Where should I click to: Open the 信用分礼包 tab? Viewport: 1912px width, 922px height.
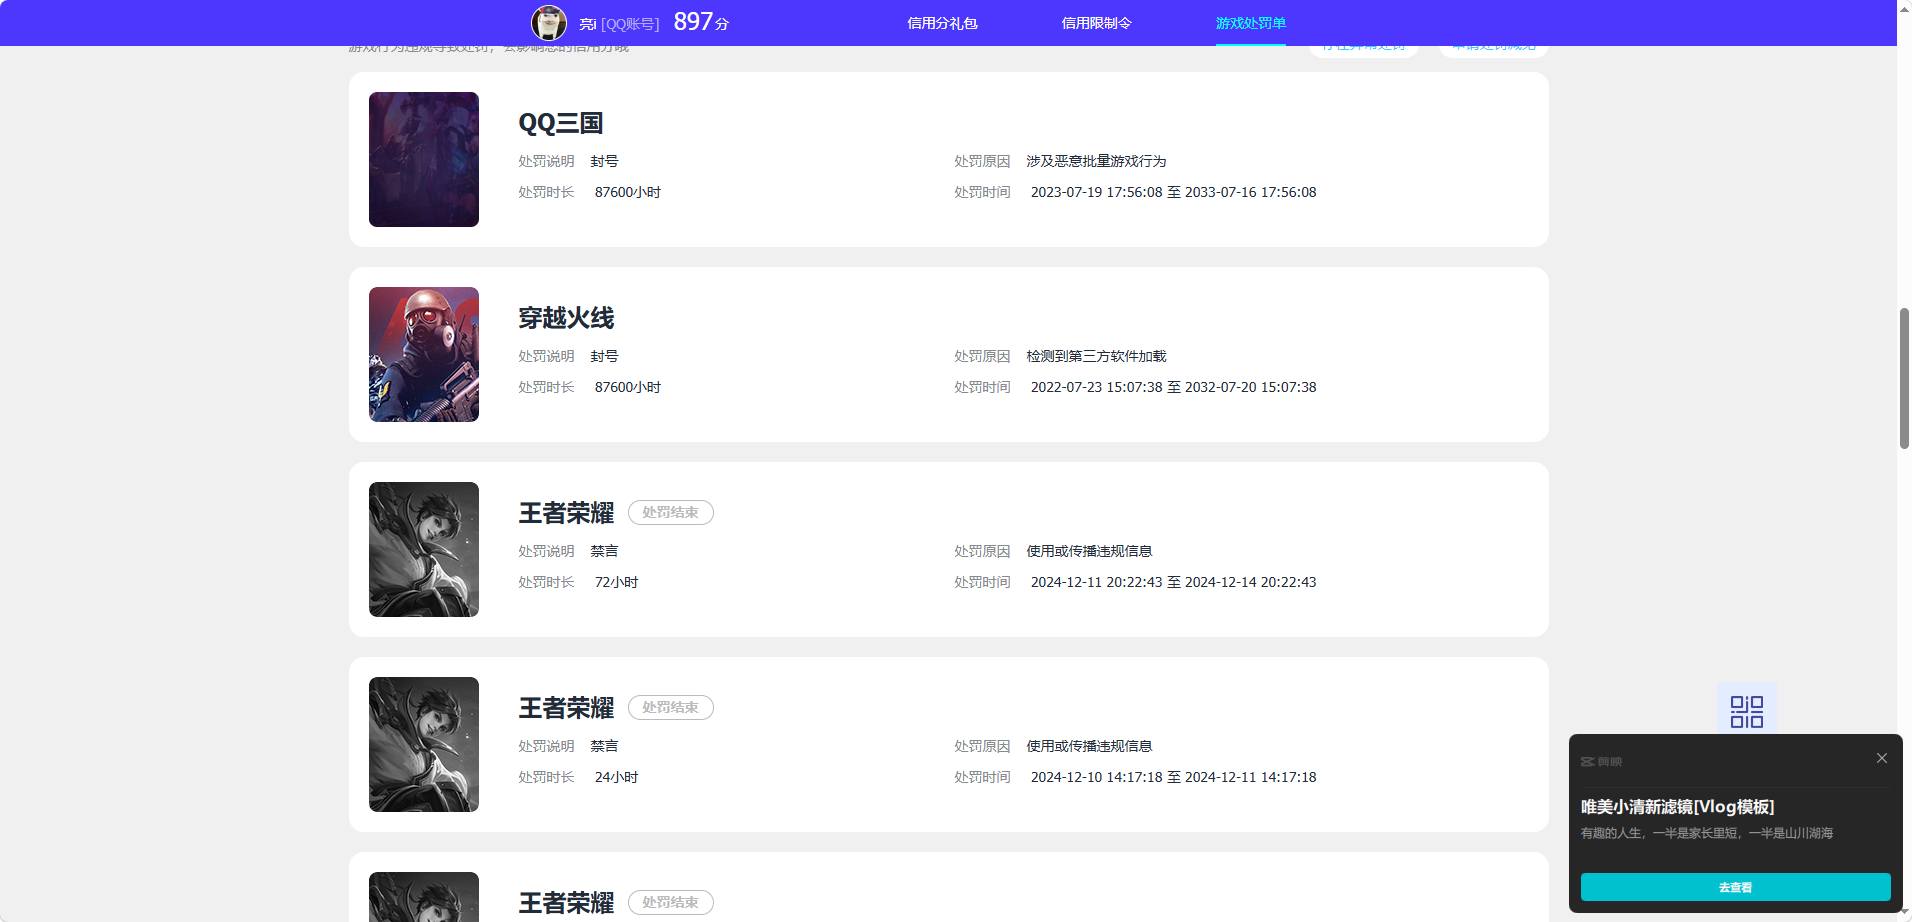click(942, 23)
